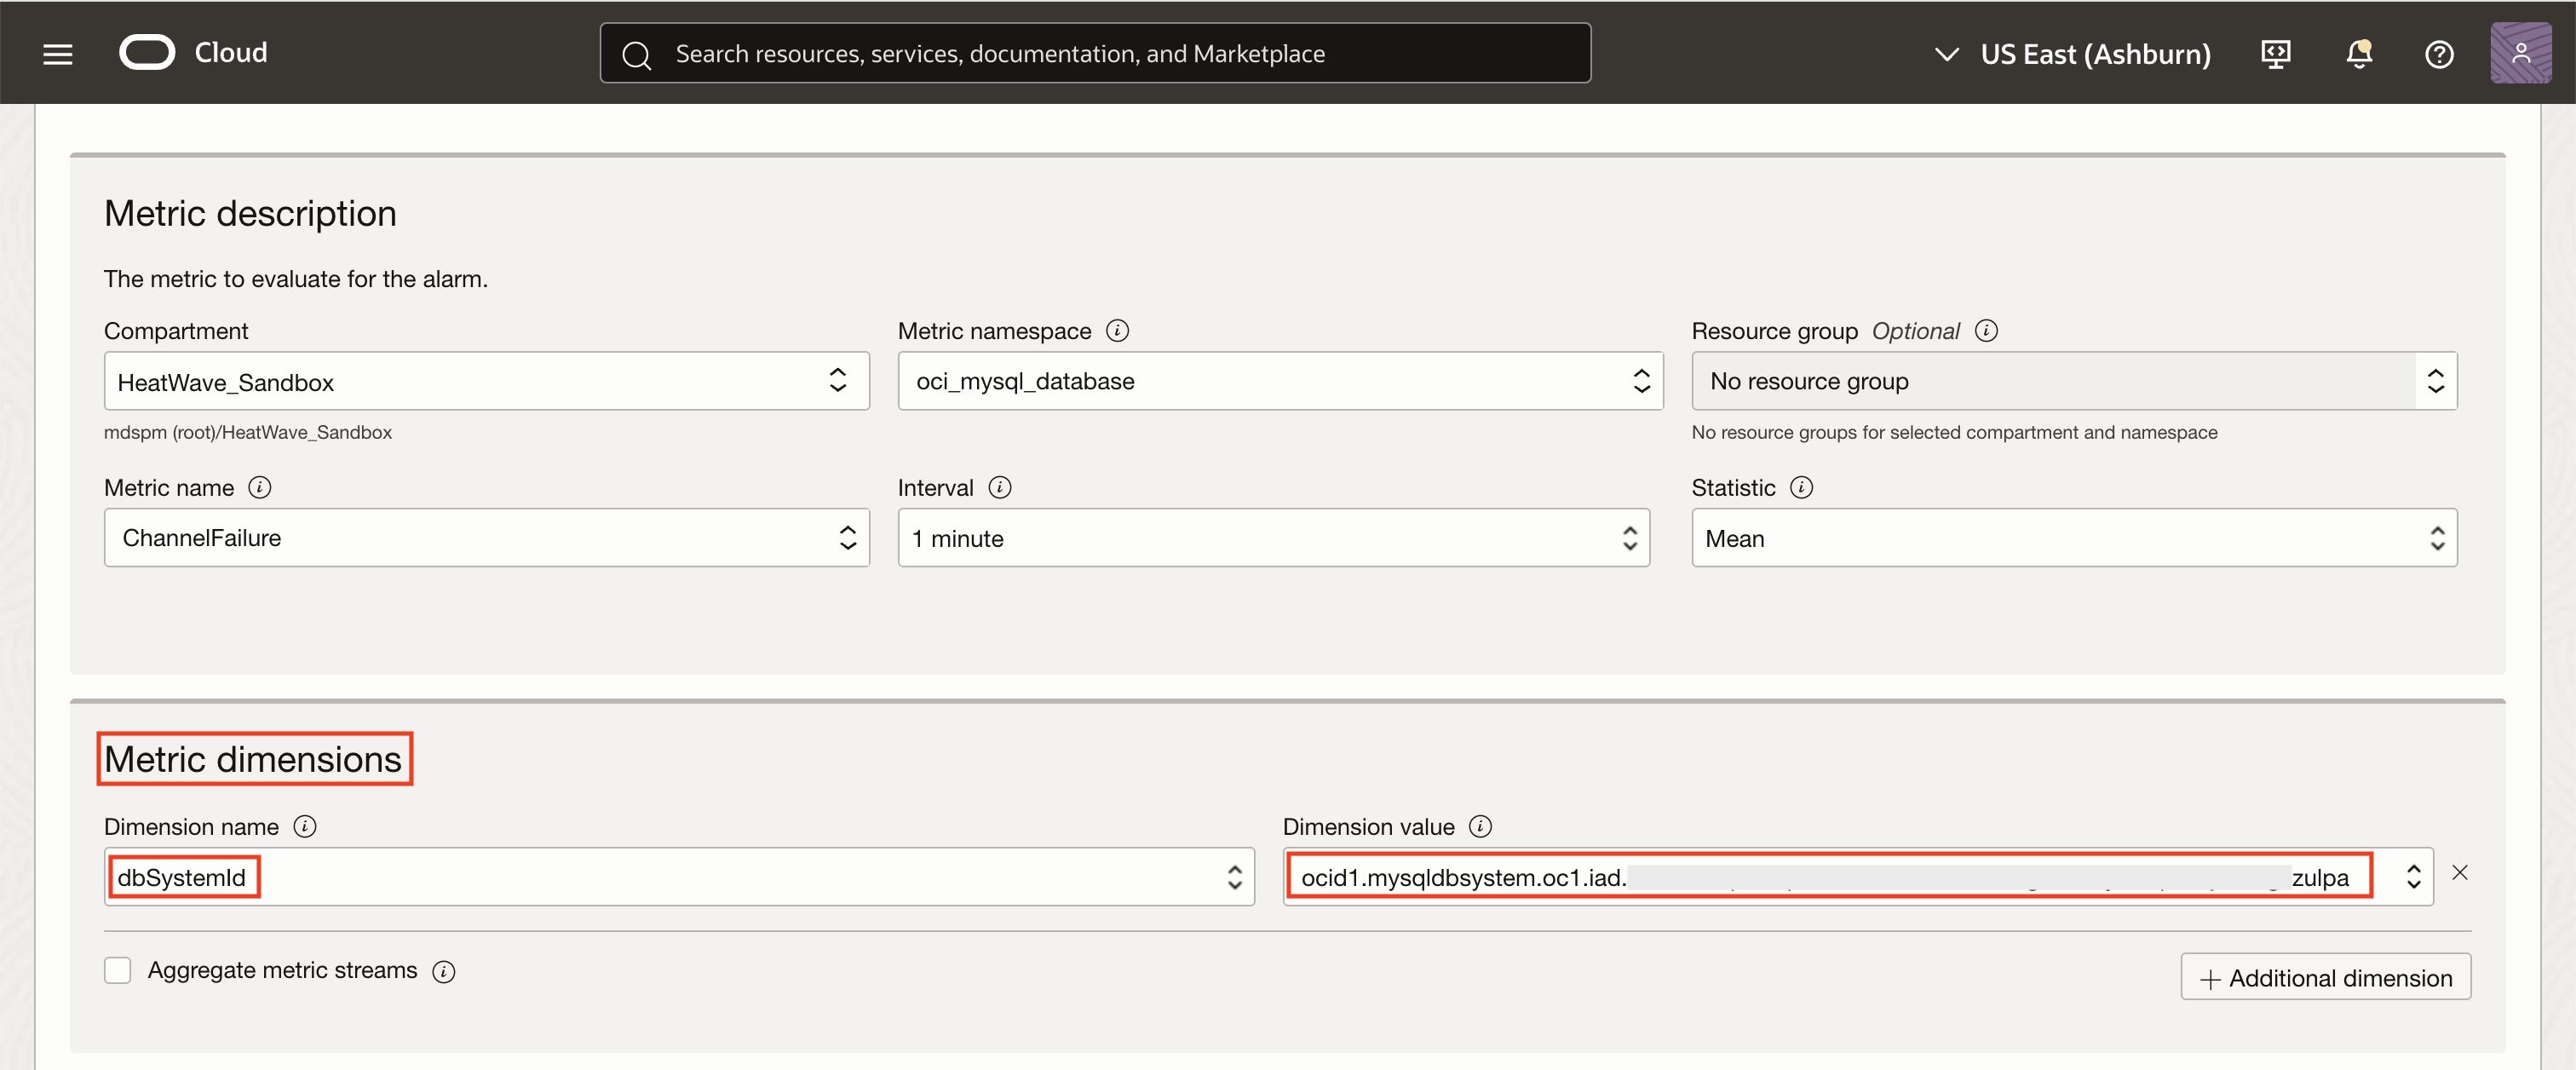Click the Dimension value info icon
Image resolution: width=2576 pixels, height=1070 pixels.
click(x=1481, y=826)
